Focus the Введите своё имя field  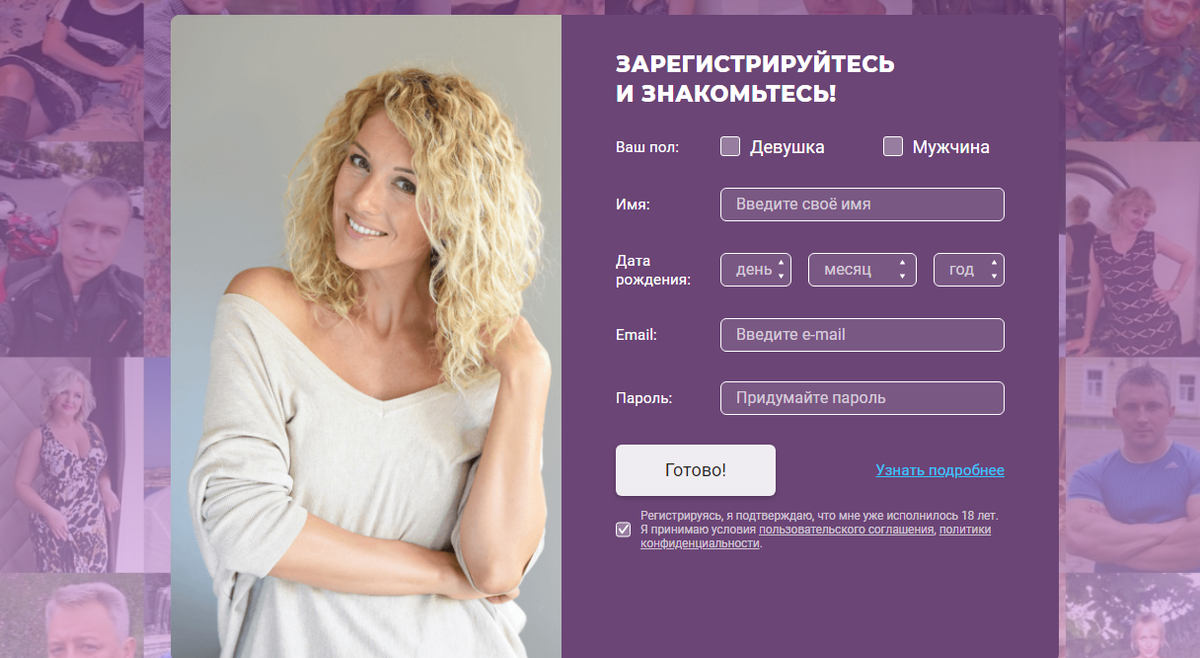(862, 204)
